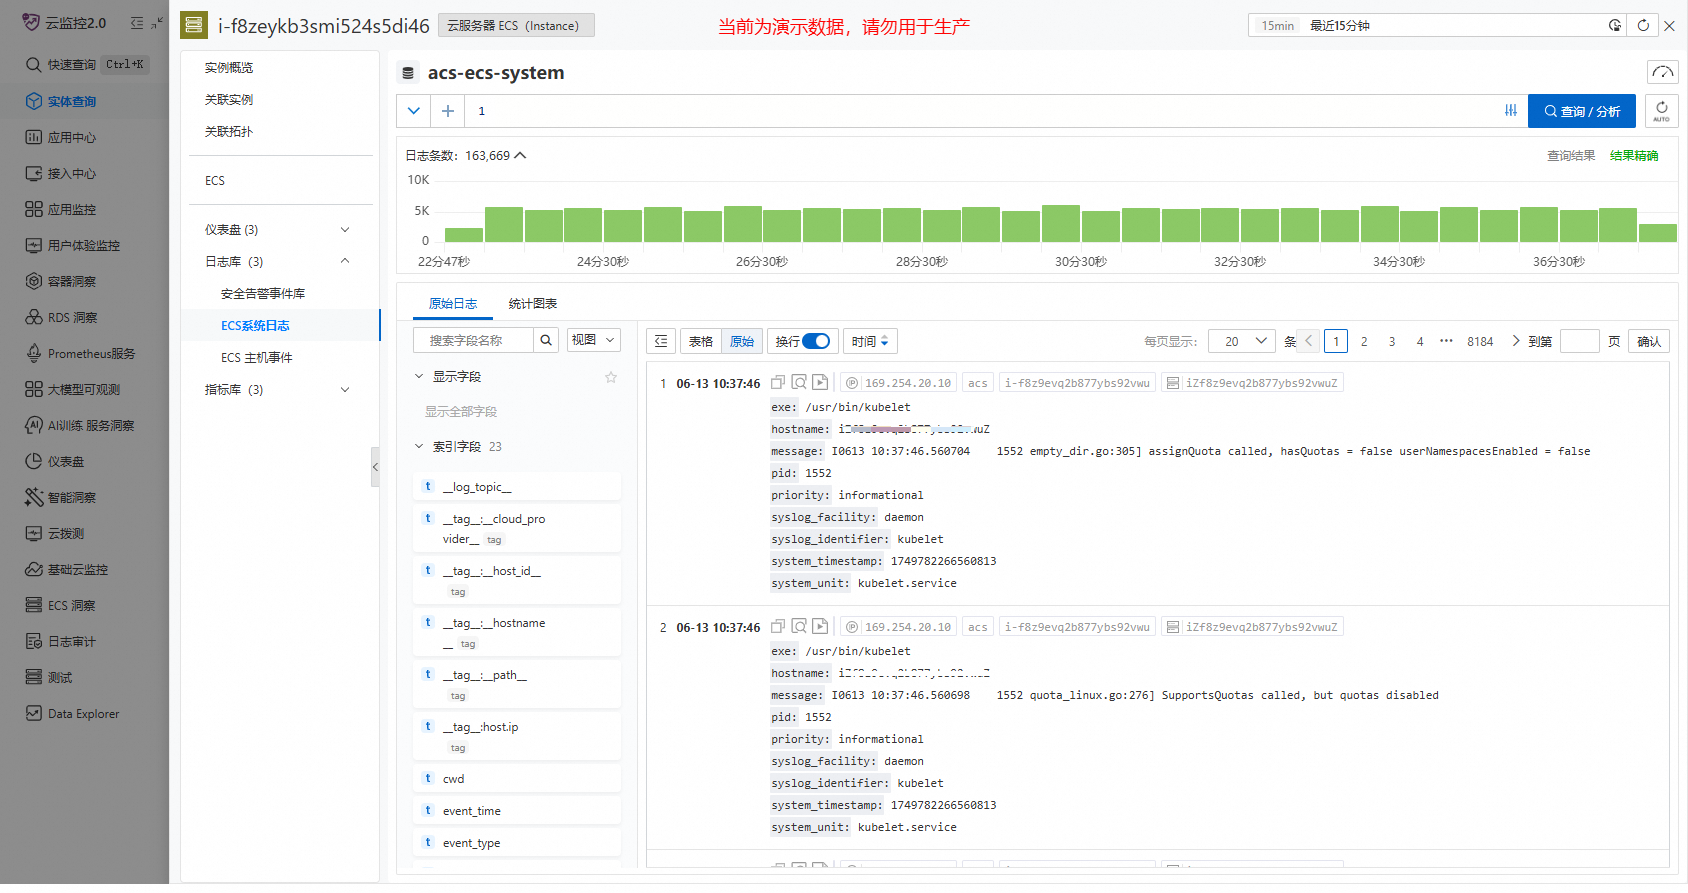Click the 云拨测 sidebar icon

click(34, 533)
